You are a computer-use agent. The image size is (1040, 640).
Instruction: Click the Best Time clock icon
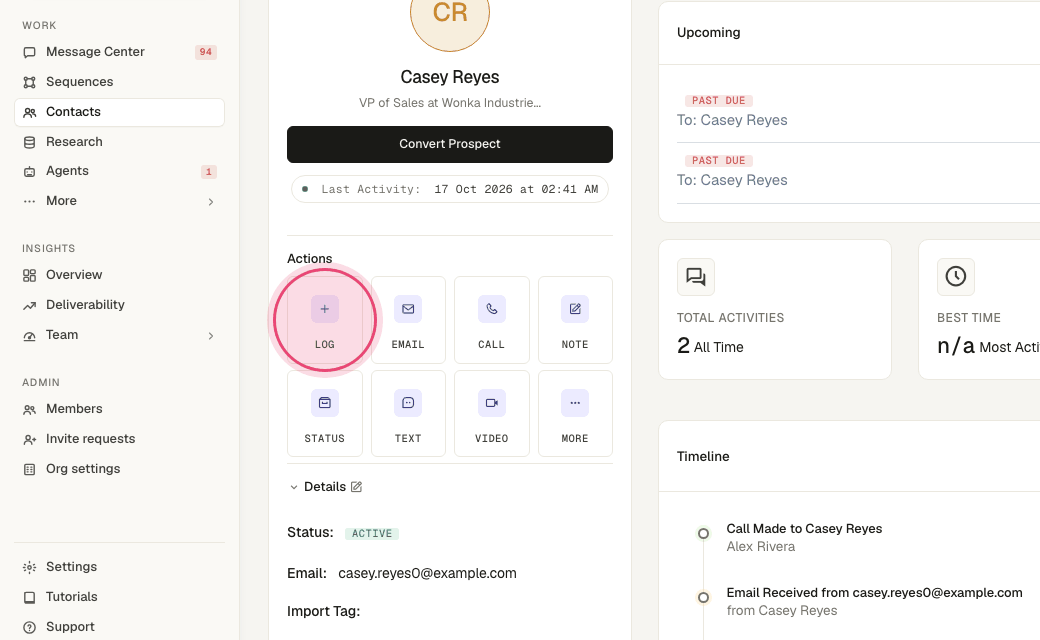pos(956,277)
